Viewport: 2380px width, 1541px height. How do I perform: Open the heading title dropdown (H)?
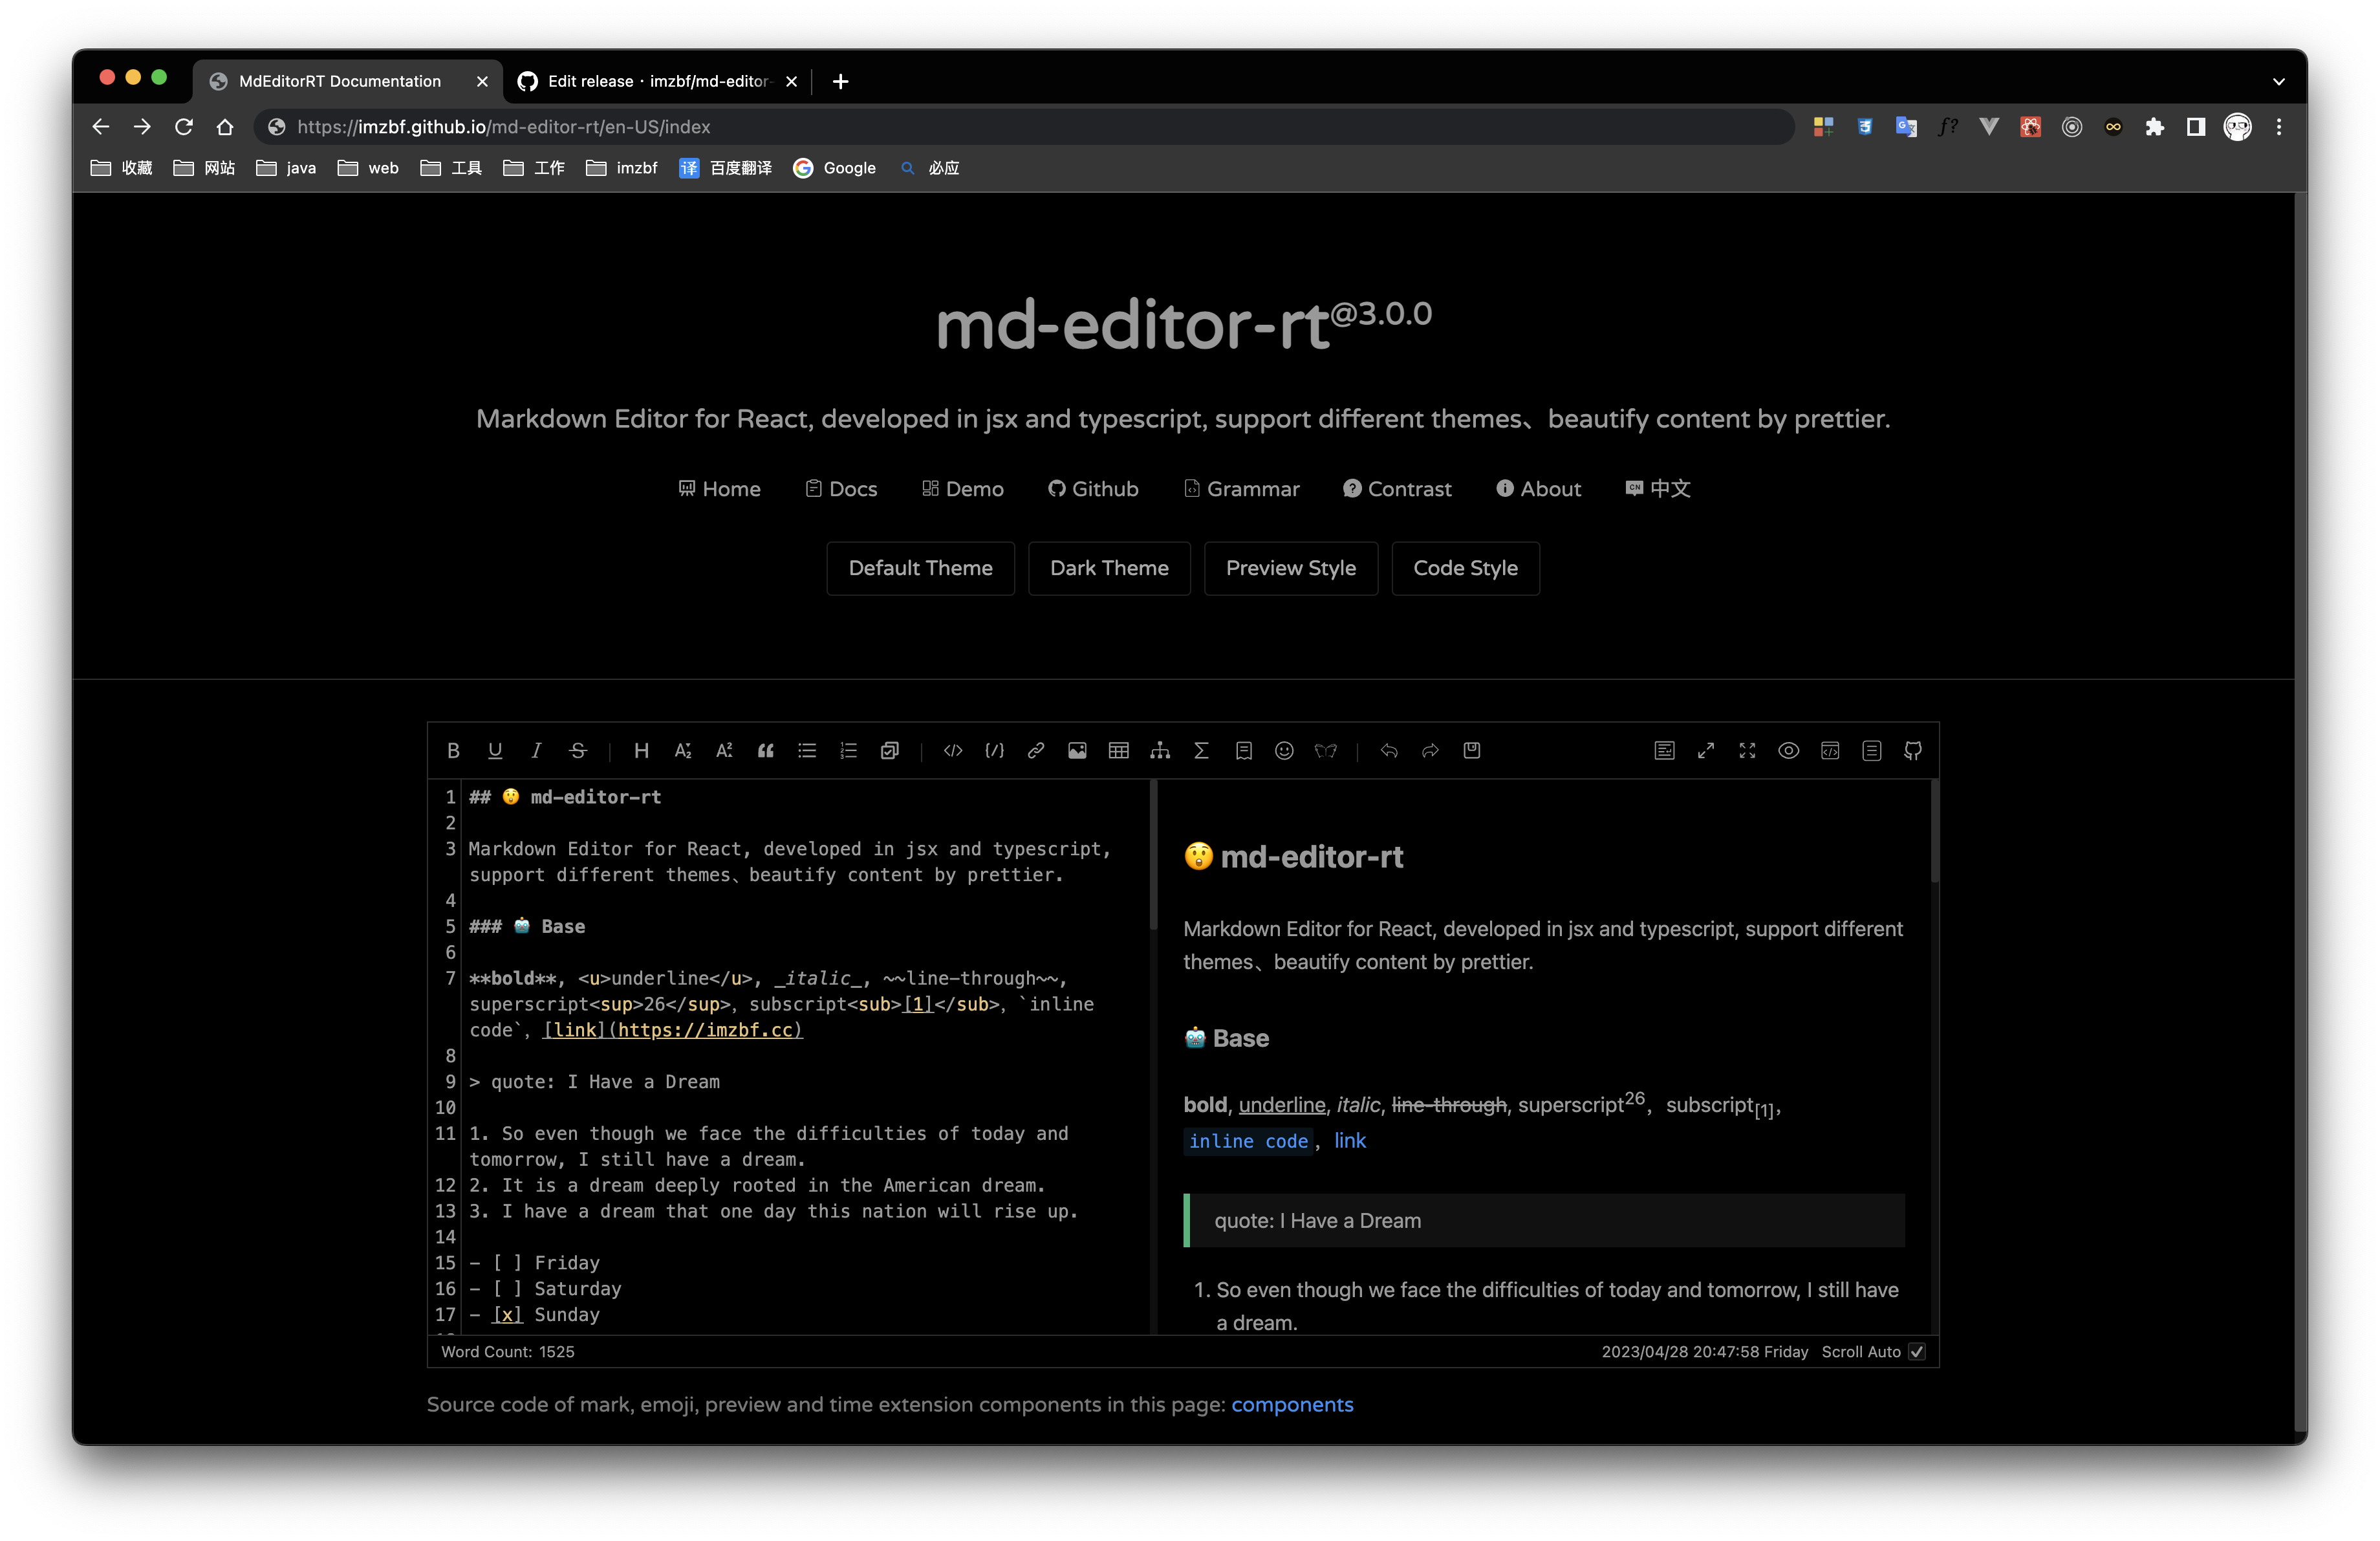click(641, 751)
